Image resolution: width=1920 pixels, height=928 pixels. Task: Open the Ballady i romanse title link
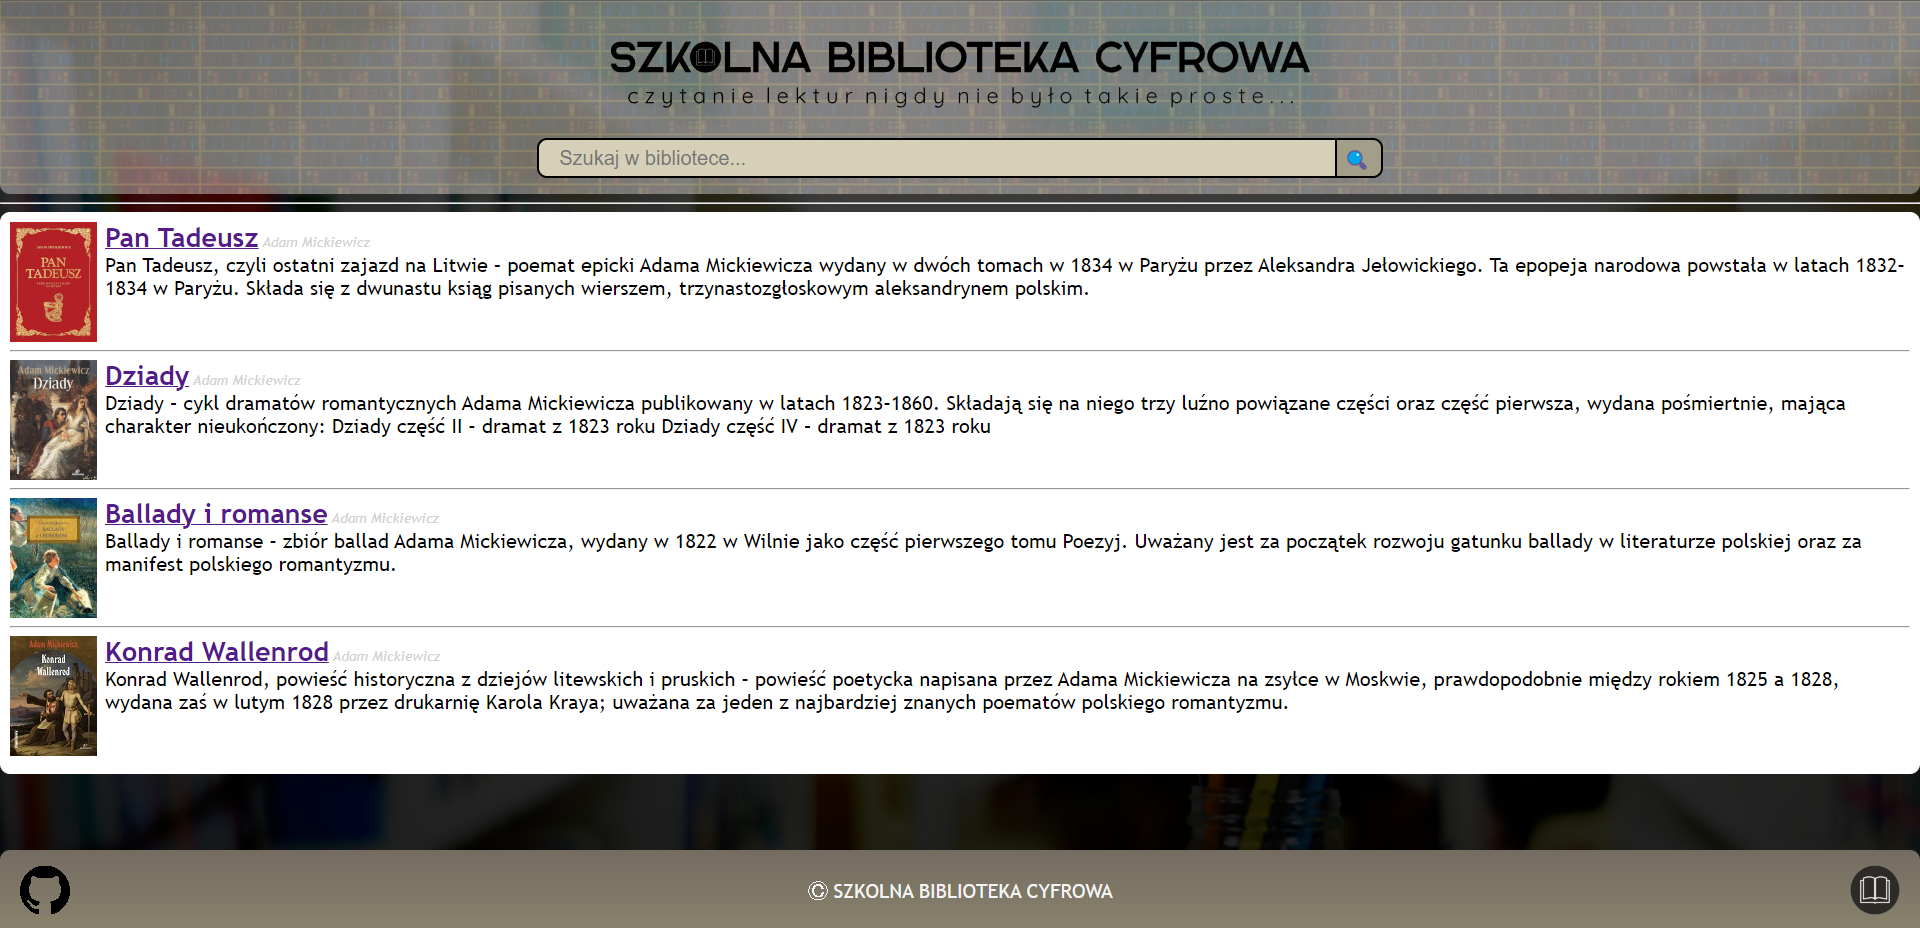point(215,514)
